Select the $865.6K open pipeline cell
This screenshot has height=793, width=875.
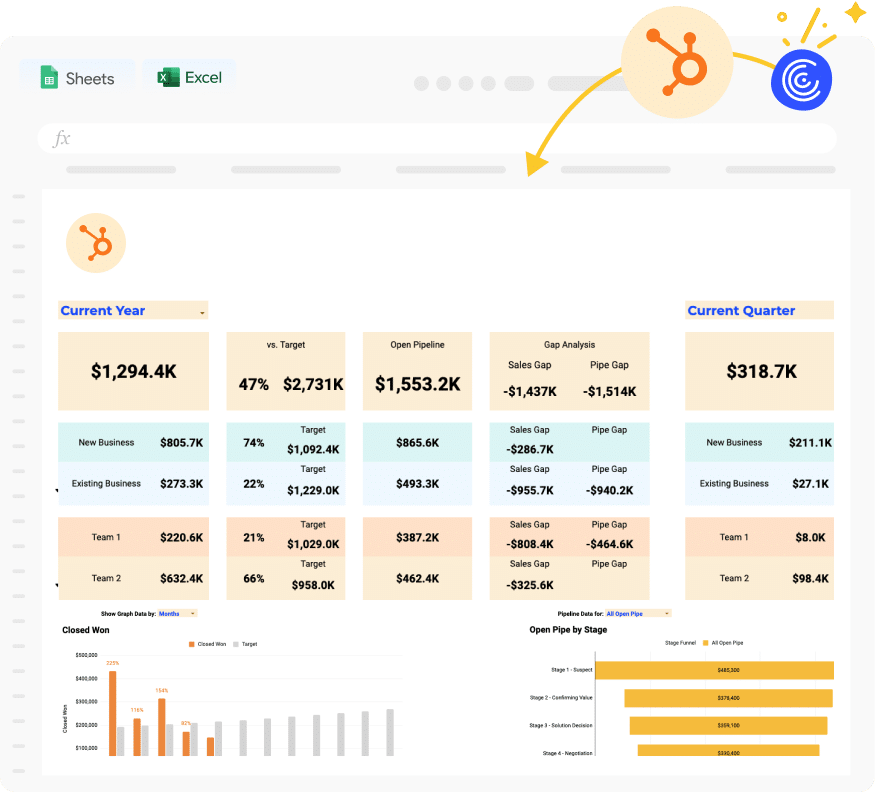pyautogui.click(x=417, y=443)
